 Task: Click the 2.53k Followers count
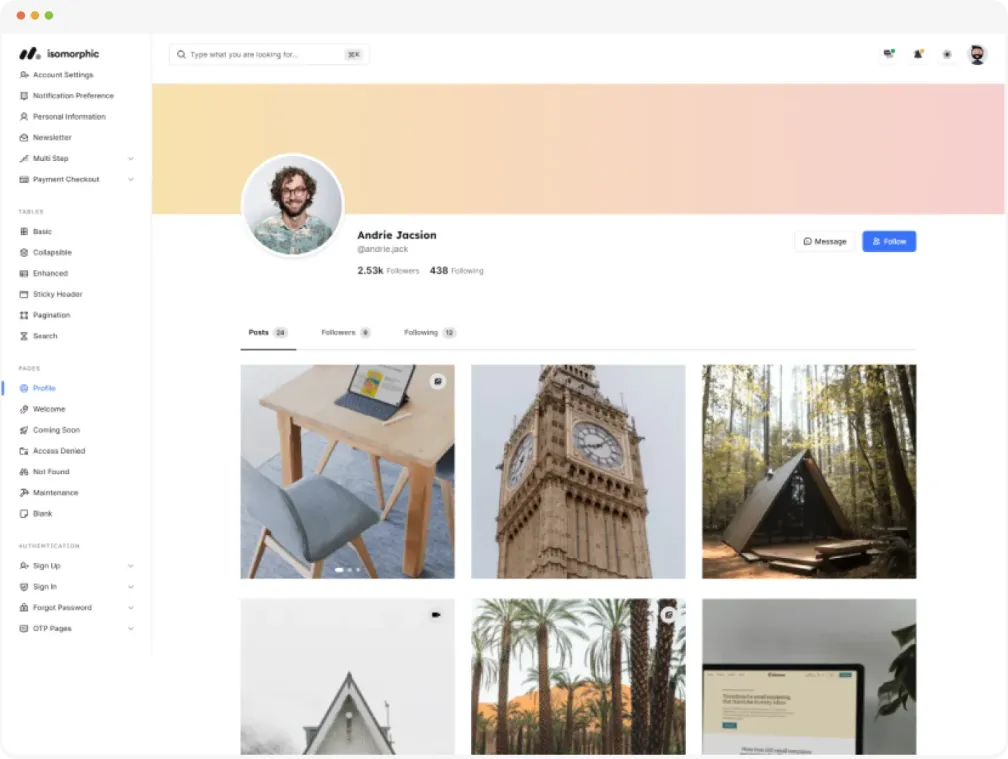[388, 271]
